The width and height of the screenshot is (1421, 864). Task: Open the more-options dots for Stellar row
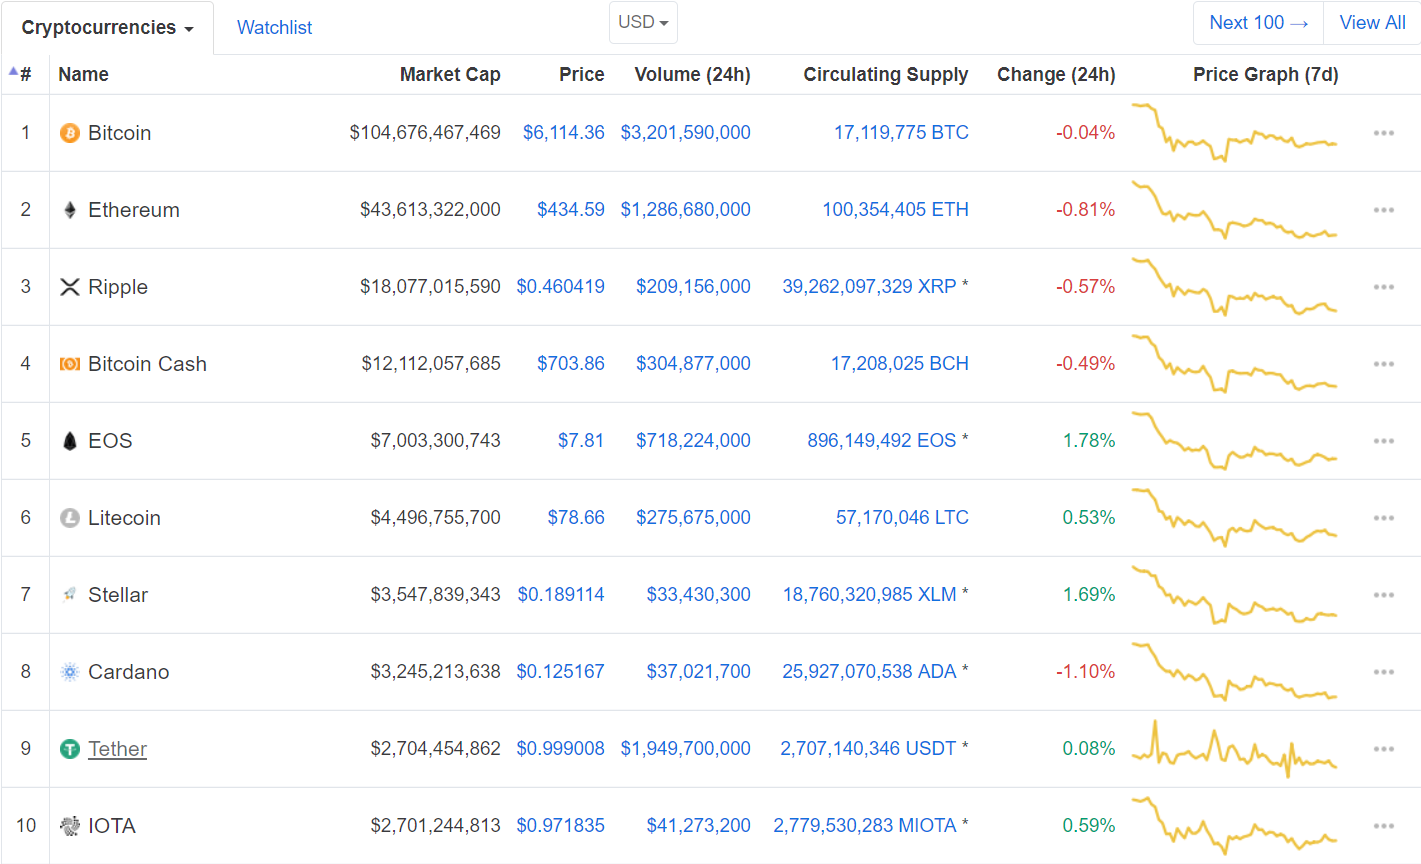[1384, 595]
